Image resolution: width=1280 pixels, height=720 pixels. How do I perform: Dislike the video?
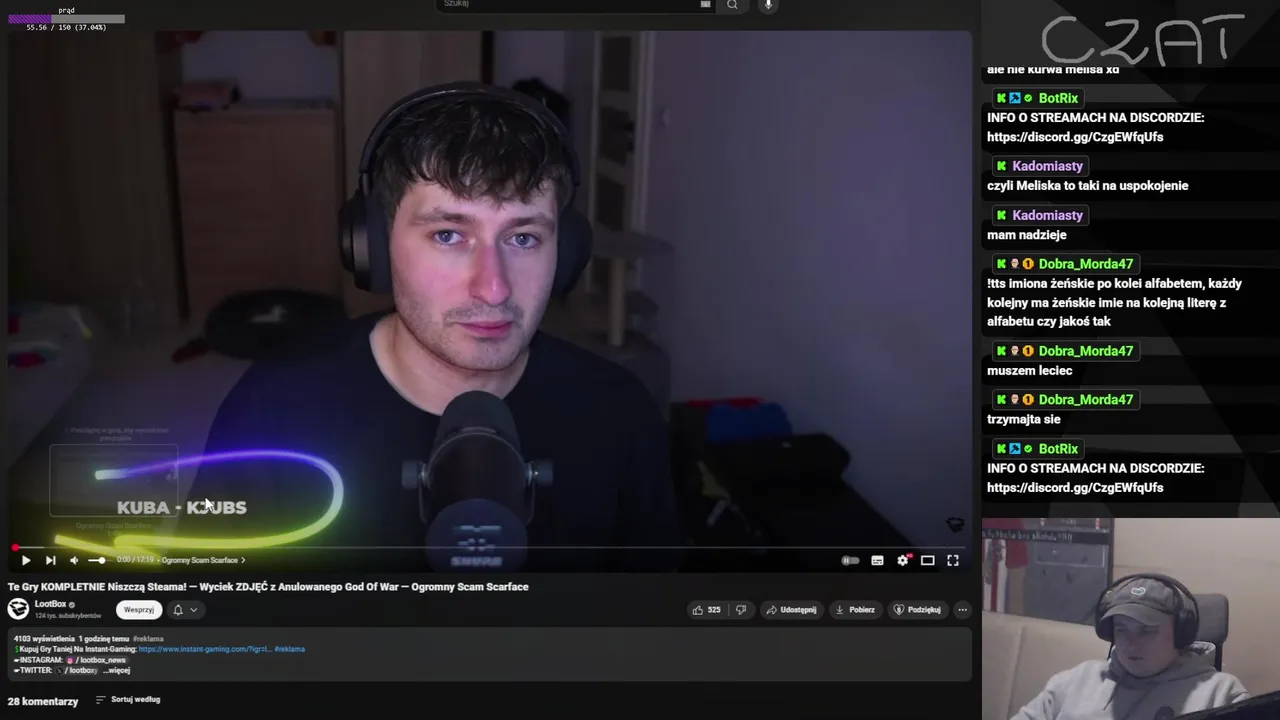[741, 609]
